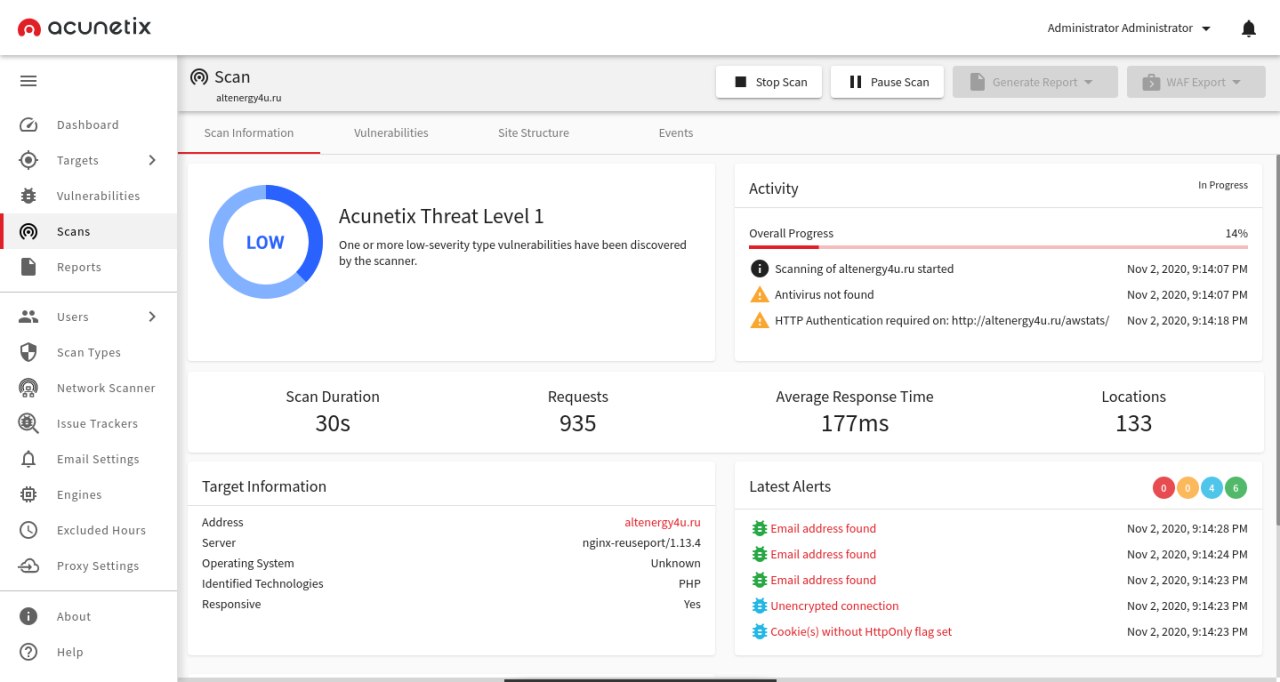1280x682 pixels.
Task: Open Email address found alert at 9:14:23 PM
Action: click(823, 580)
